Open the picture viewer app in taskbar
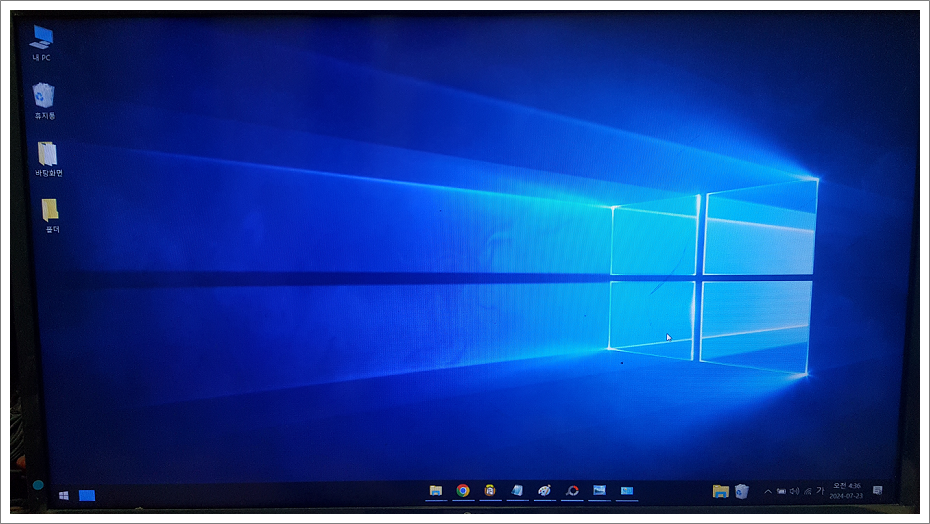The height and width of the screenshot is (524, 930). pyautogui.click(x=599, y=490)
